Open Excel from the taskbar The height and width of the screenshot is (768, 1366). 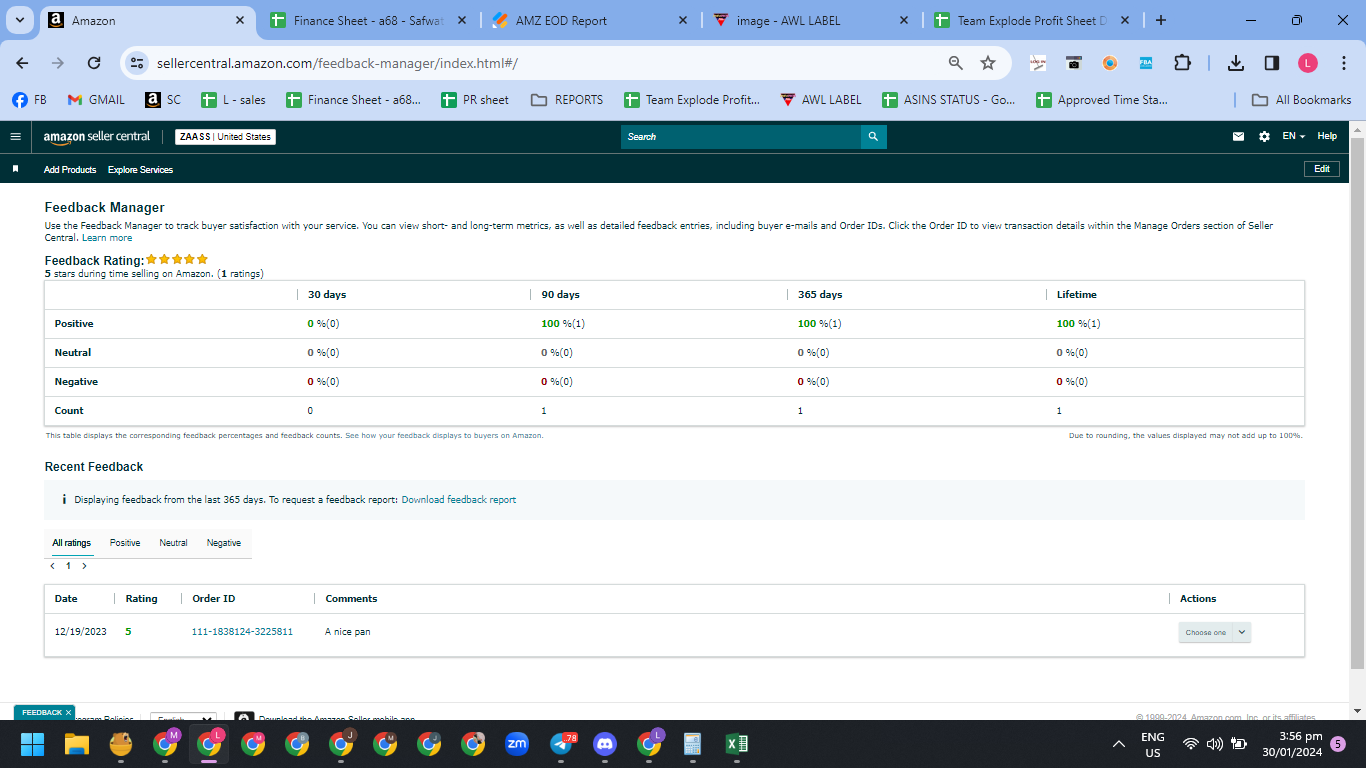(737, 744)
